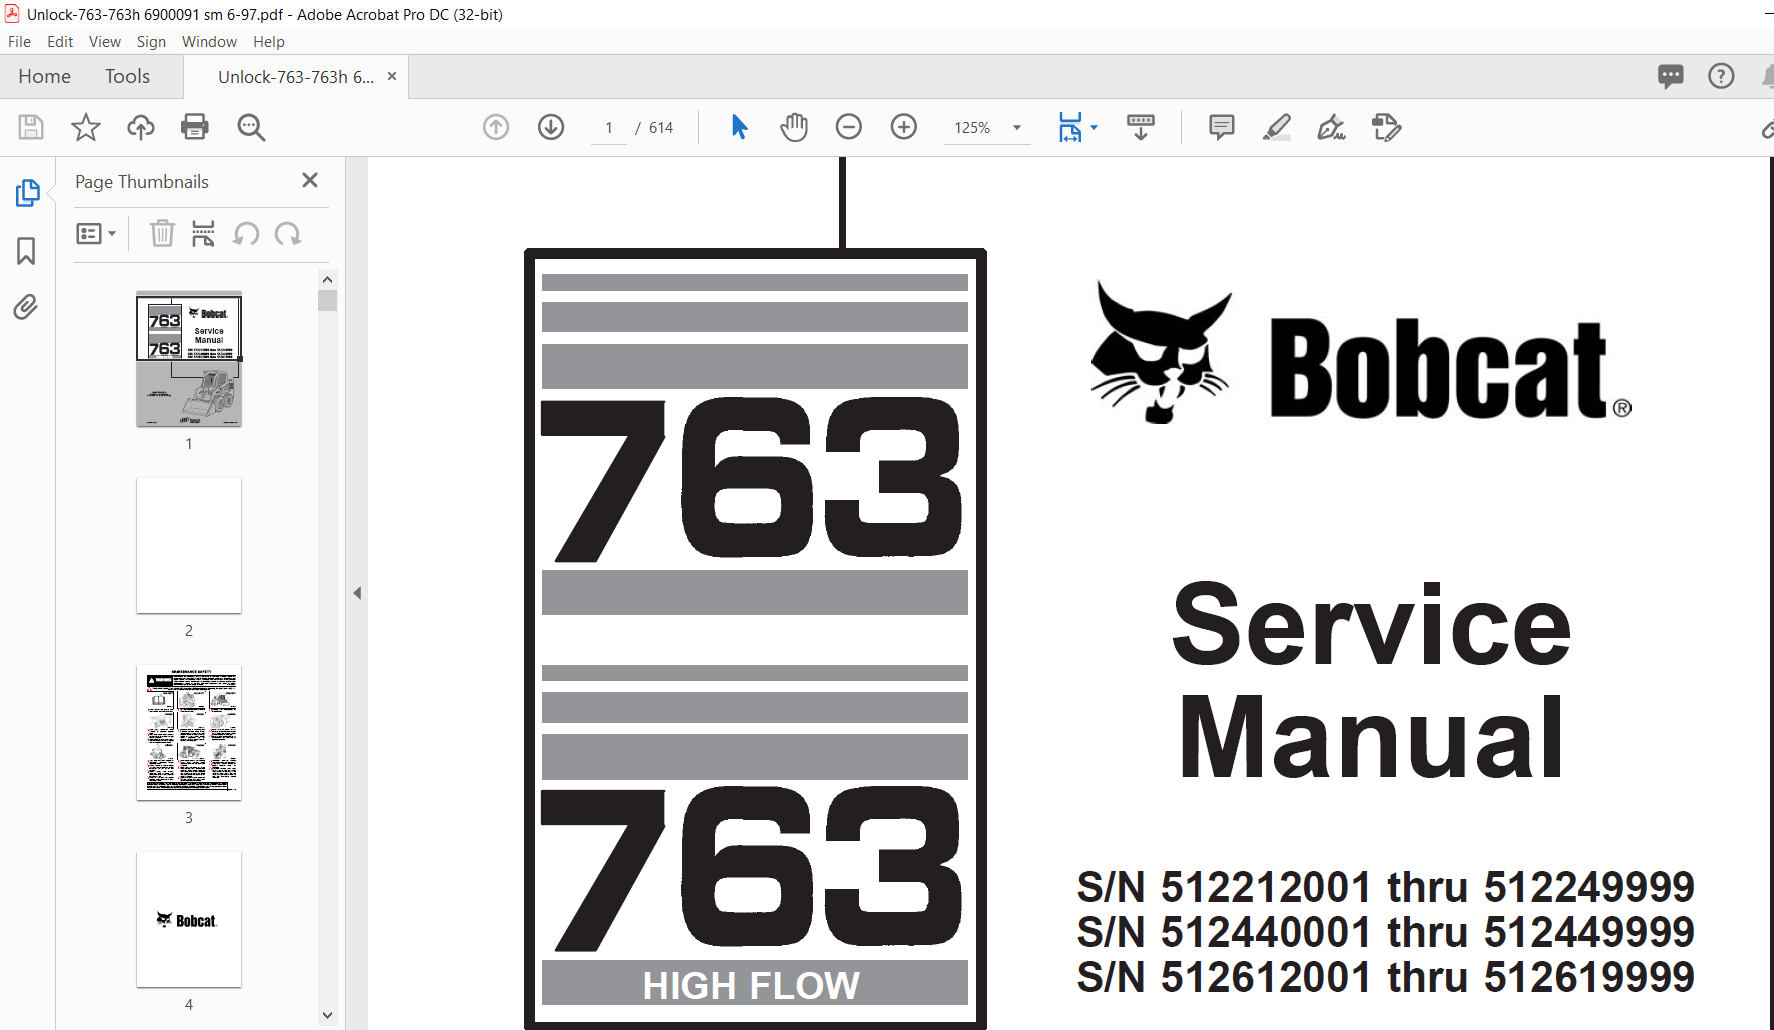
Task: Choose the Selection arrow tool
Action: (739, 127)
